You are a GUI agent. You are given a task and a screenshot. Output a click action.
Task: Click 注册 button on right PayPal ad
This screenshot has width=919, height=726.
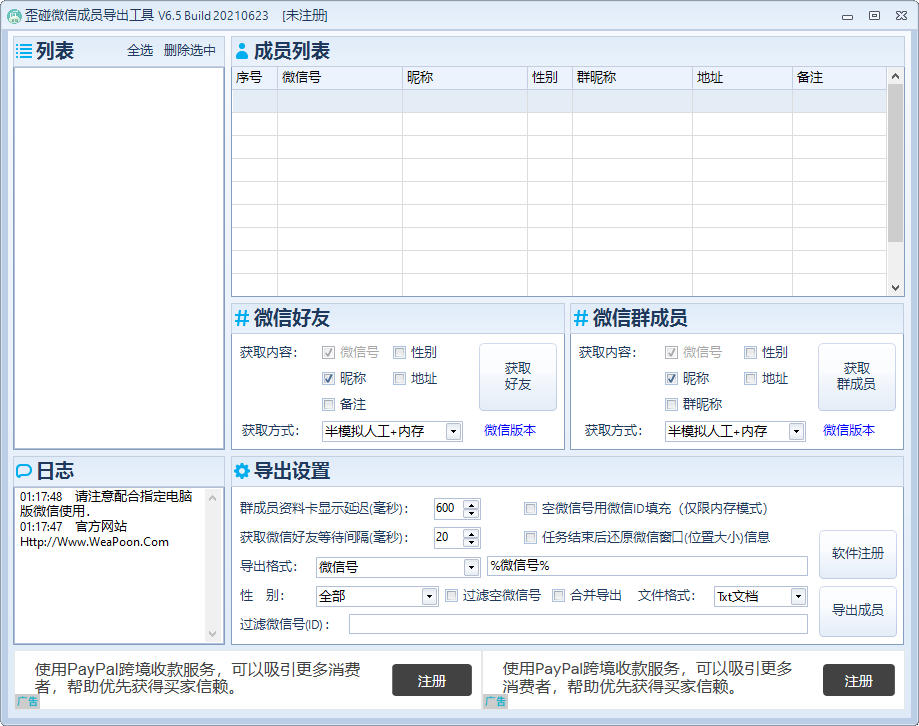click(x=859, y=680)
